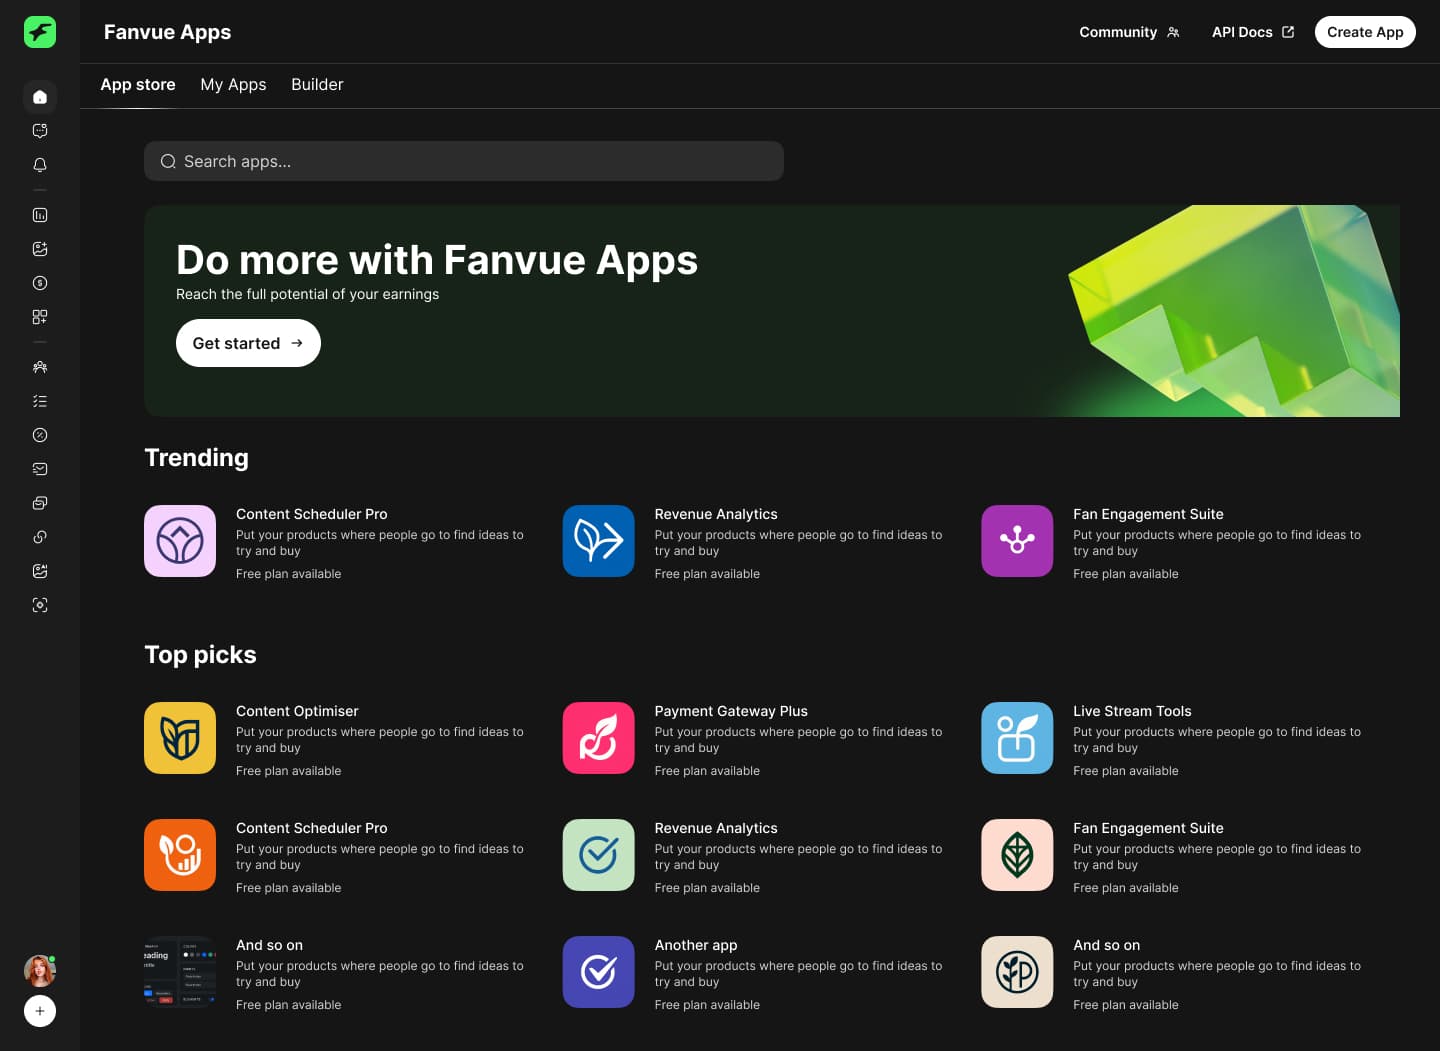Screen dimensions: 1440x1051
Task: Open the percent discount icon in sidebar
Action: tap(40, 435)
